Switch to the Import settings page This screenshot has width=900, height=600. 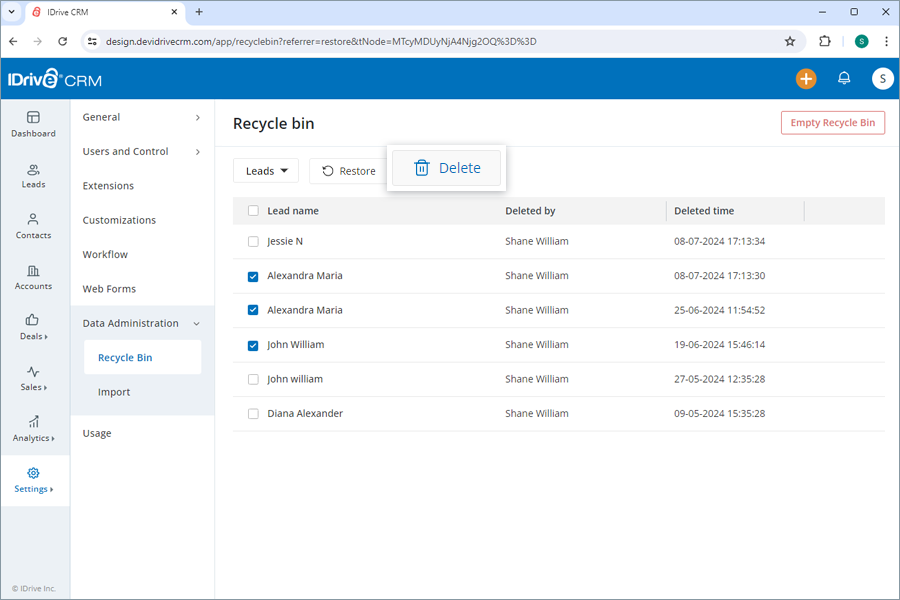click(x=113, y=392)
